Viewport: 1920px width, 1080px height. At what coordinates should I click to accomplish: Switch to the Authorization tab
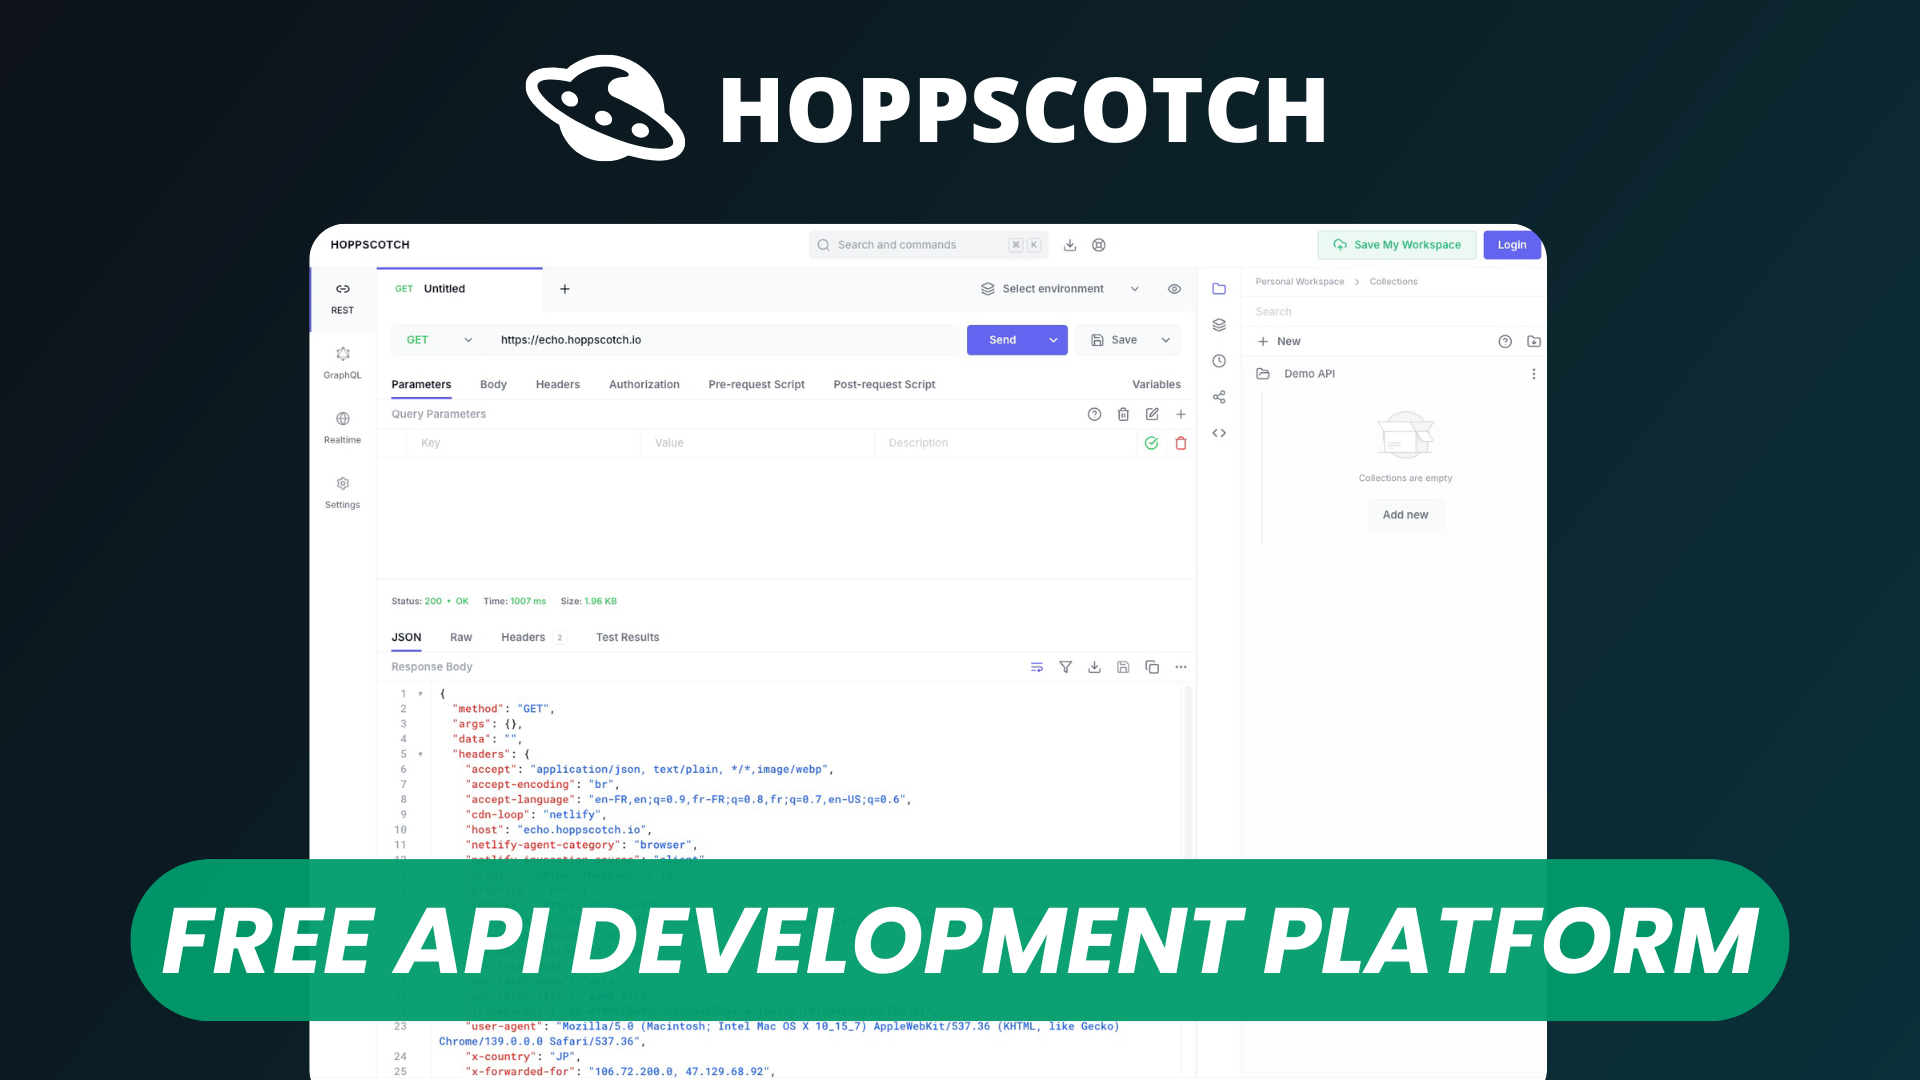(644, 384)
